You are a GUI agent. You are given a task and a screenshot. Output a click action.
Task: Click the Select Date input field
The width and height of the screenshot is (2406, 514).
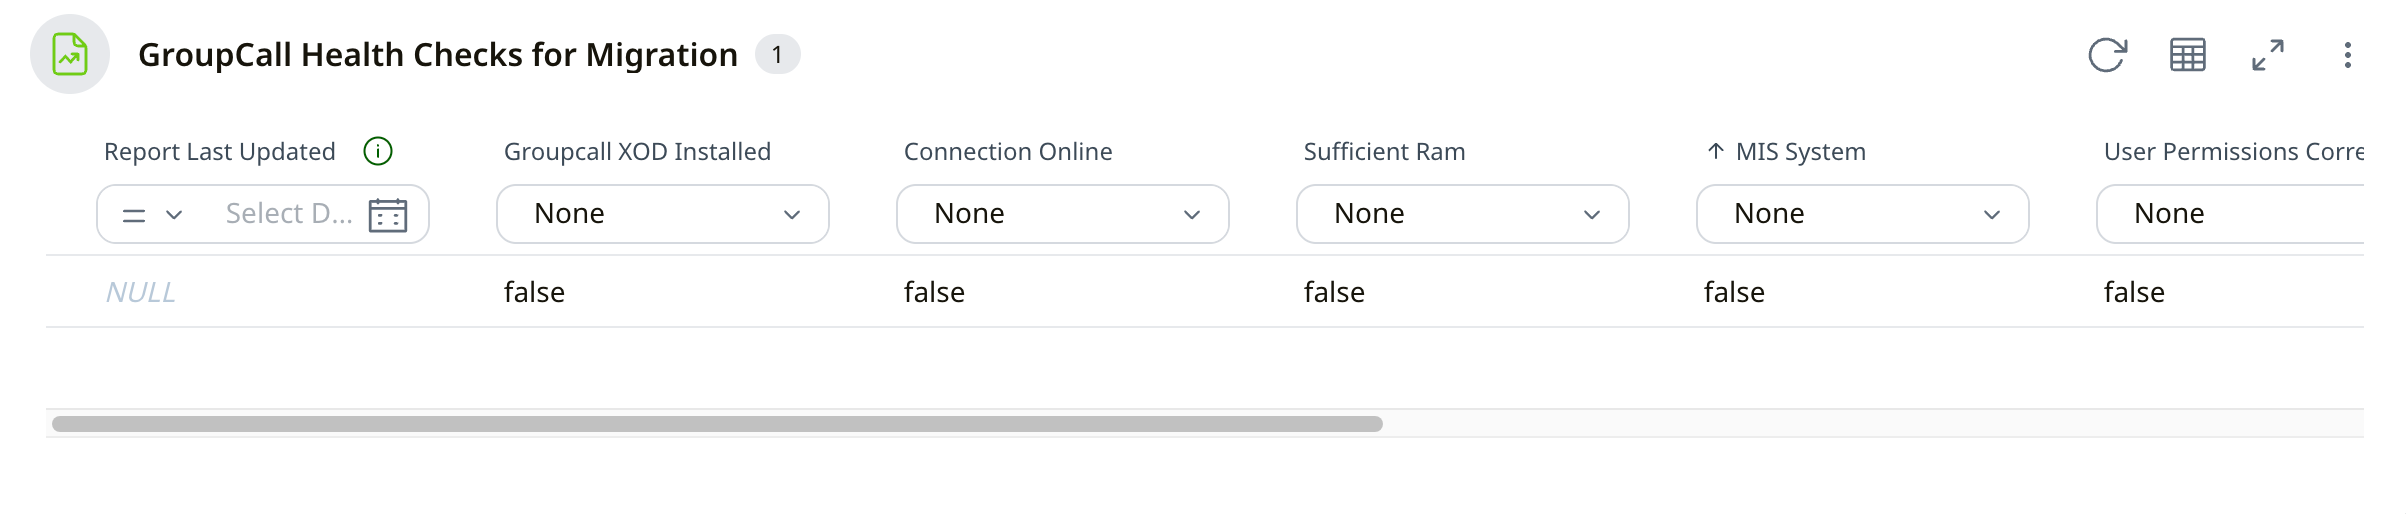[x=288, y=214]
